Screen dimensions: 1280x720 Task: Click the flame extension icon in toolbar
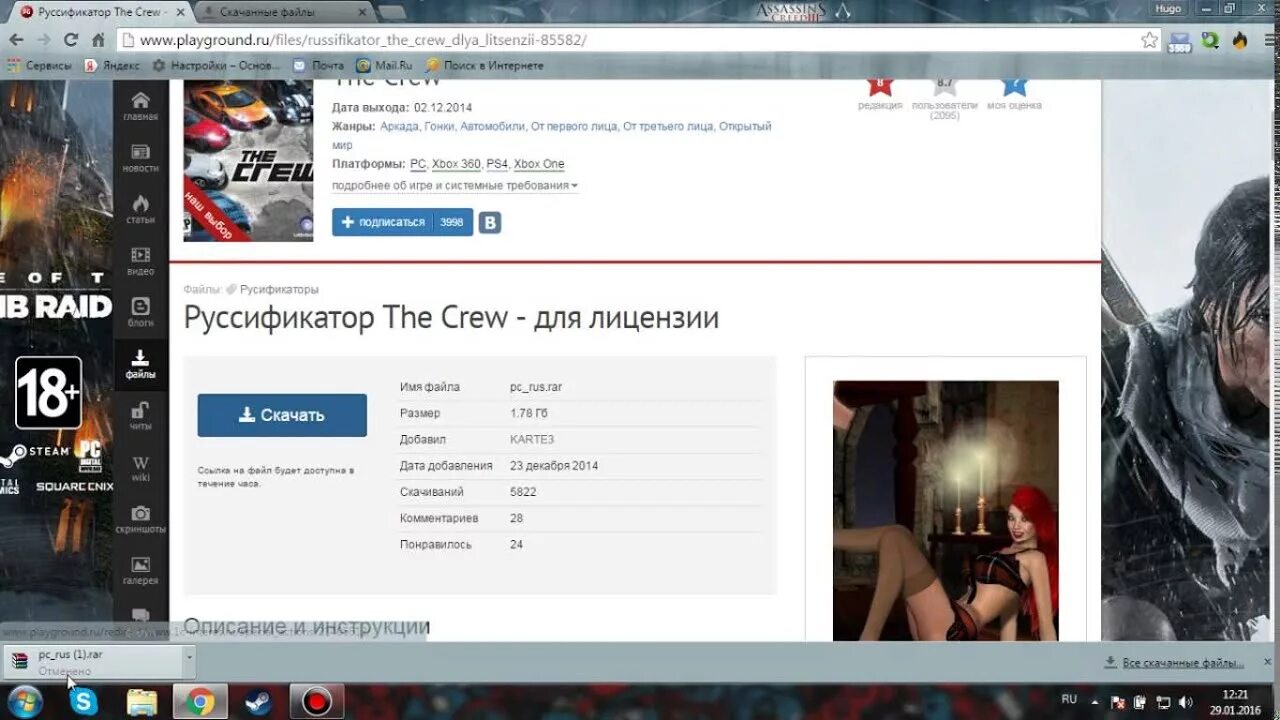click(x=1241, y=40)
